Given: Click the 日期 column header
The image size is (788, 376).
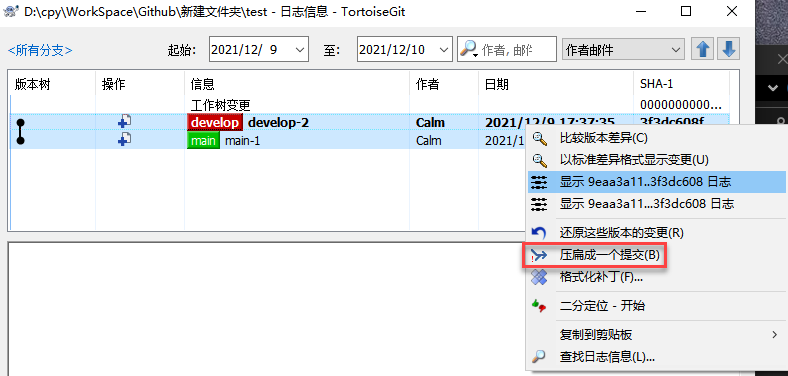Looking at the screenshot, I should coord(556,84).
